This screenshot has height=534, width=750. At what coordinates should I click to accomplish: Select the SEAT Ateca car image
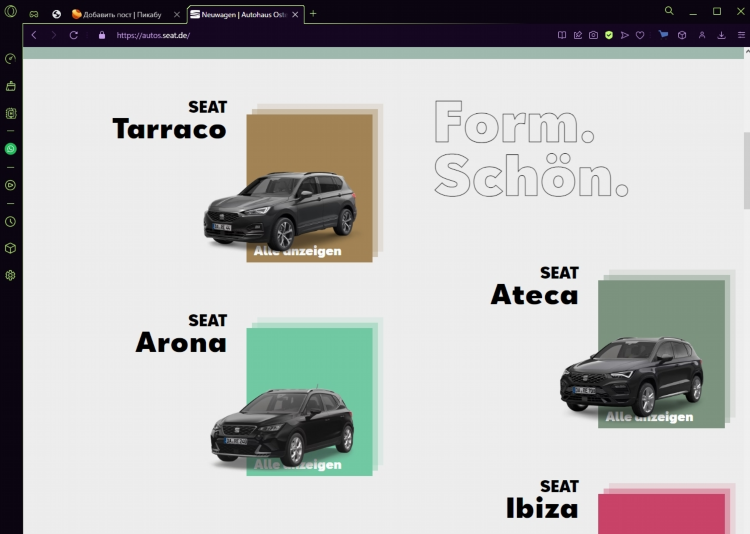pyautogui.click(x=632, y=376)
